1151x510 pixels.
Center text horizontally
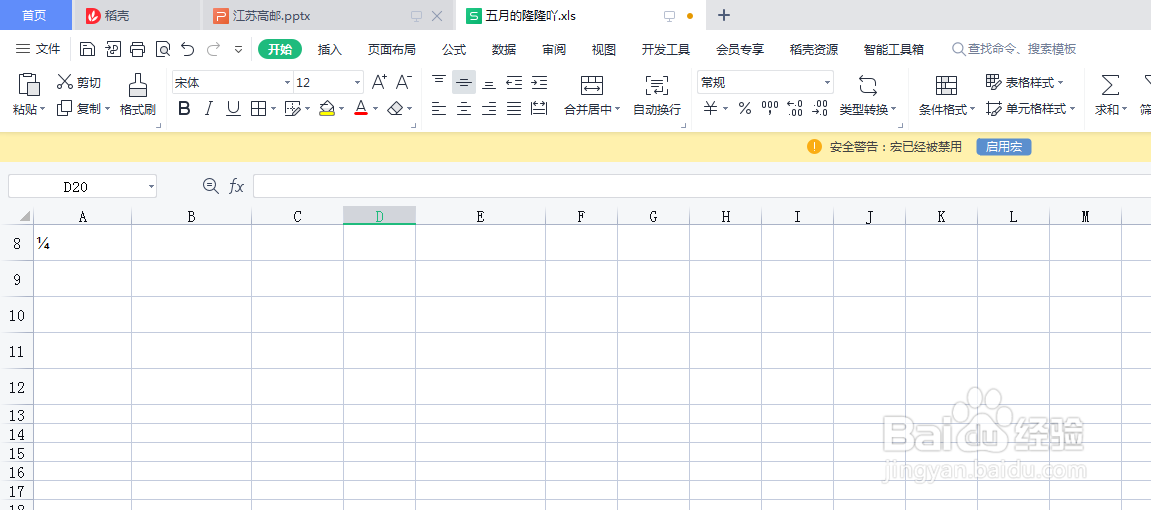tap(464, 109)
